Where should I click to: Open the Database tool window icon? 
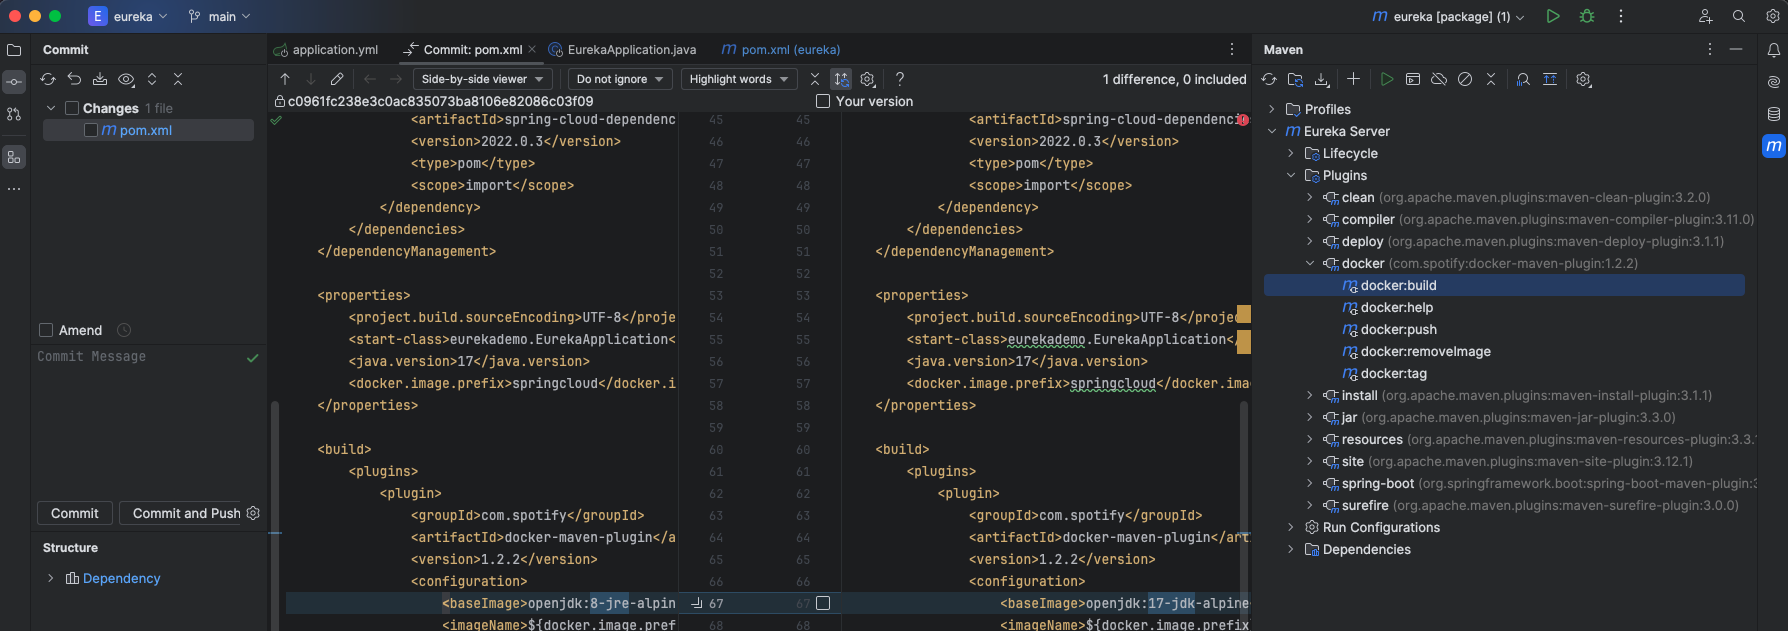pyautogui.click(x=1774, y=114)
